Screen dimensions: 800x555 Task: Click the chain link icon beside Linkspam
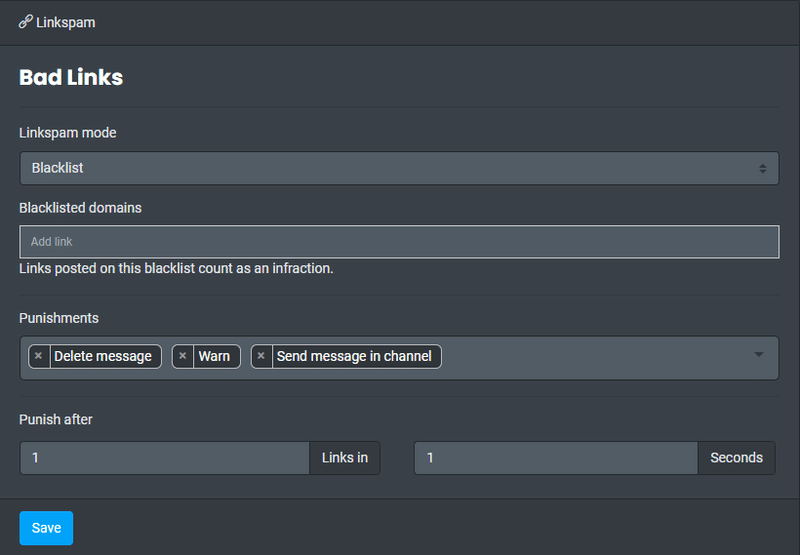(26, 22)
